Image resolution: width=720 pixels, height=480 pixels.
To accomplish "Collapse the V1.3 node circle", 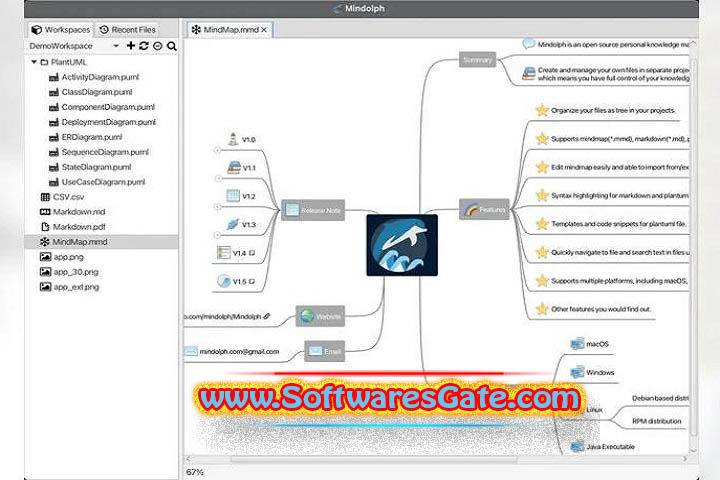I will coord(218,236).
